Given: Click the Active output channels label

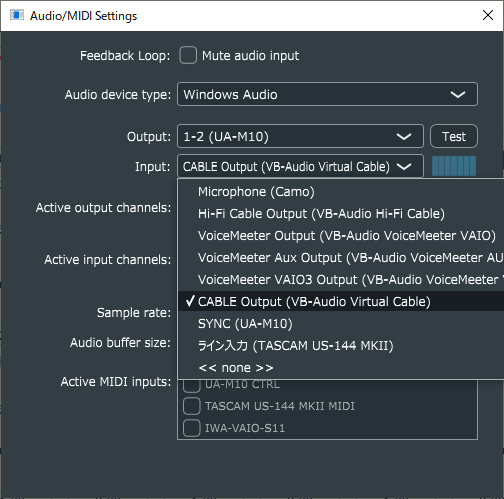Looking at the screenshot, I should (x=103, y=208).
